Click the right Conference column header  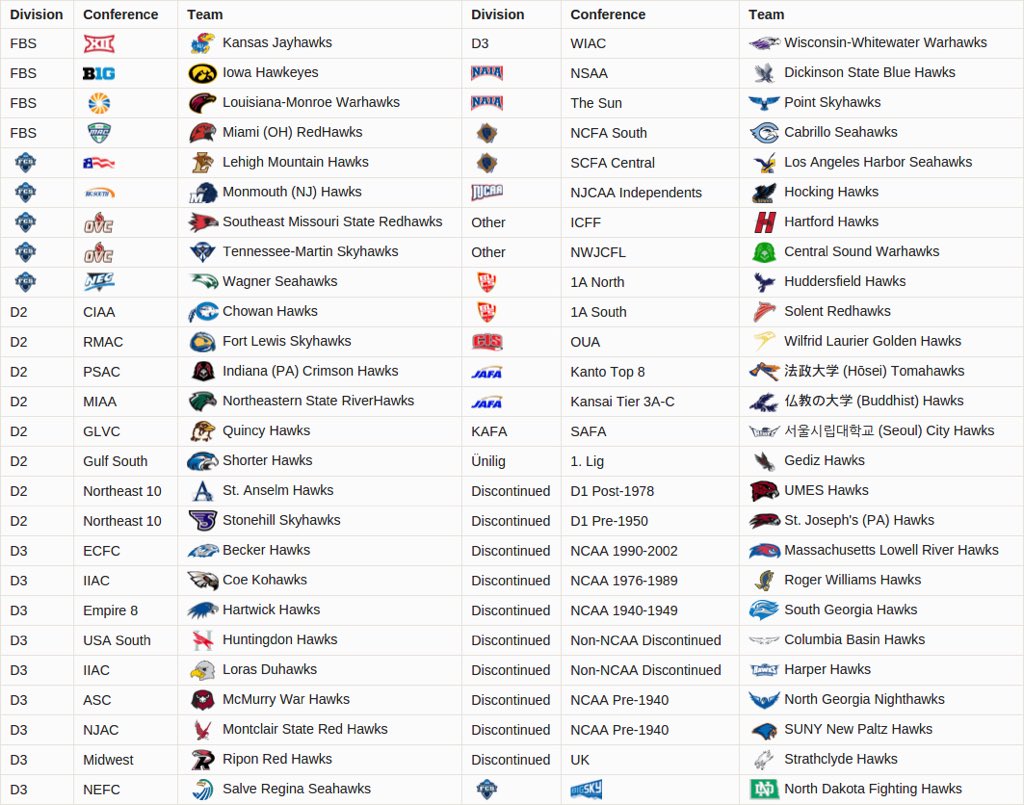(607, 14)
